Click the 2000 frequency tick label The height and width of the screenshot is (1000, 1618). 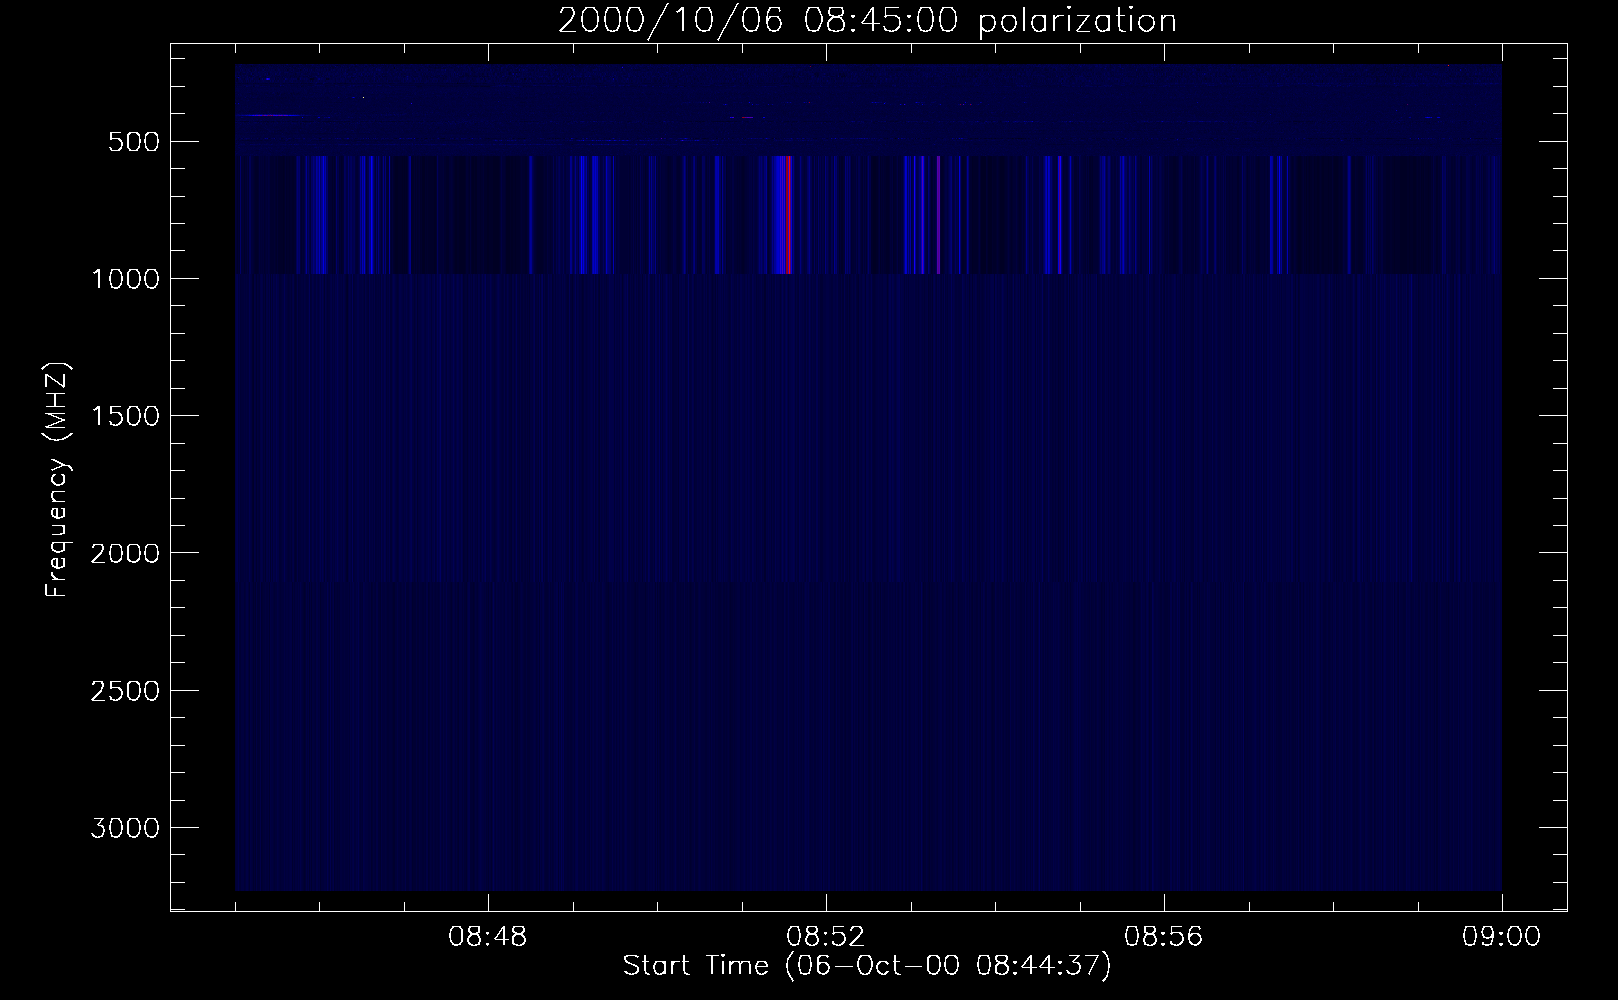click(x=126, y=553)
